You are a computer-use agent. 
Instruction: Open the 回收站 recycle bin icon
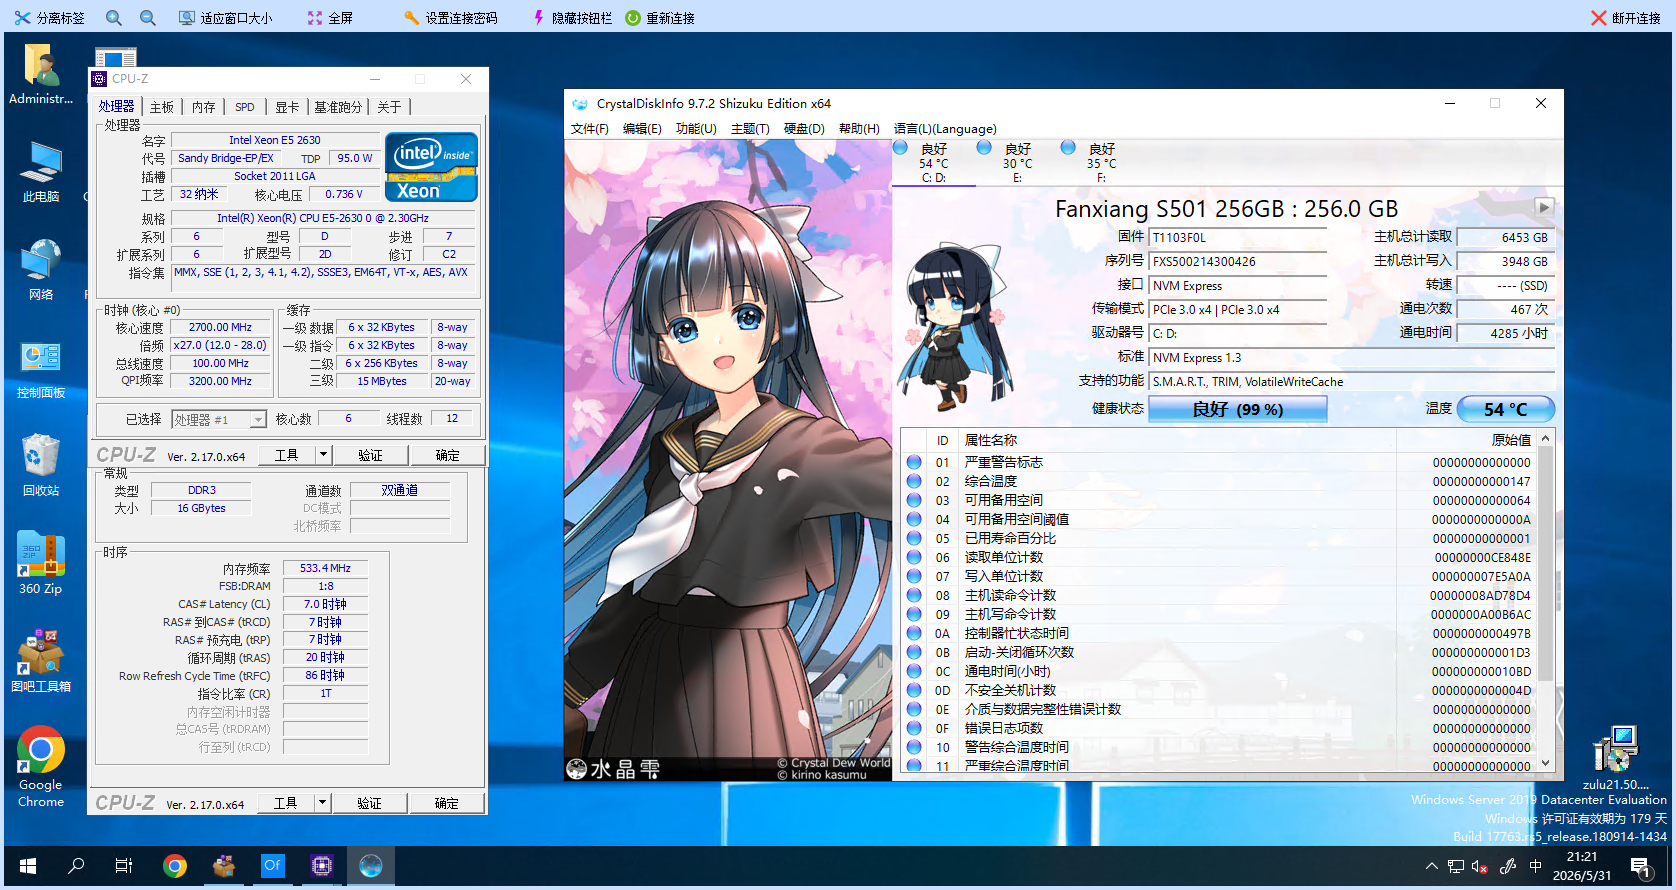coord(41,466)
